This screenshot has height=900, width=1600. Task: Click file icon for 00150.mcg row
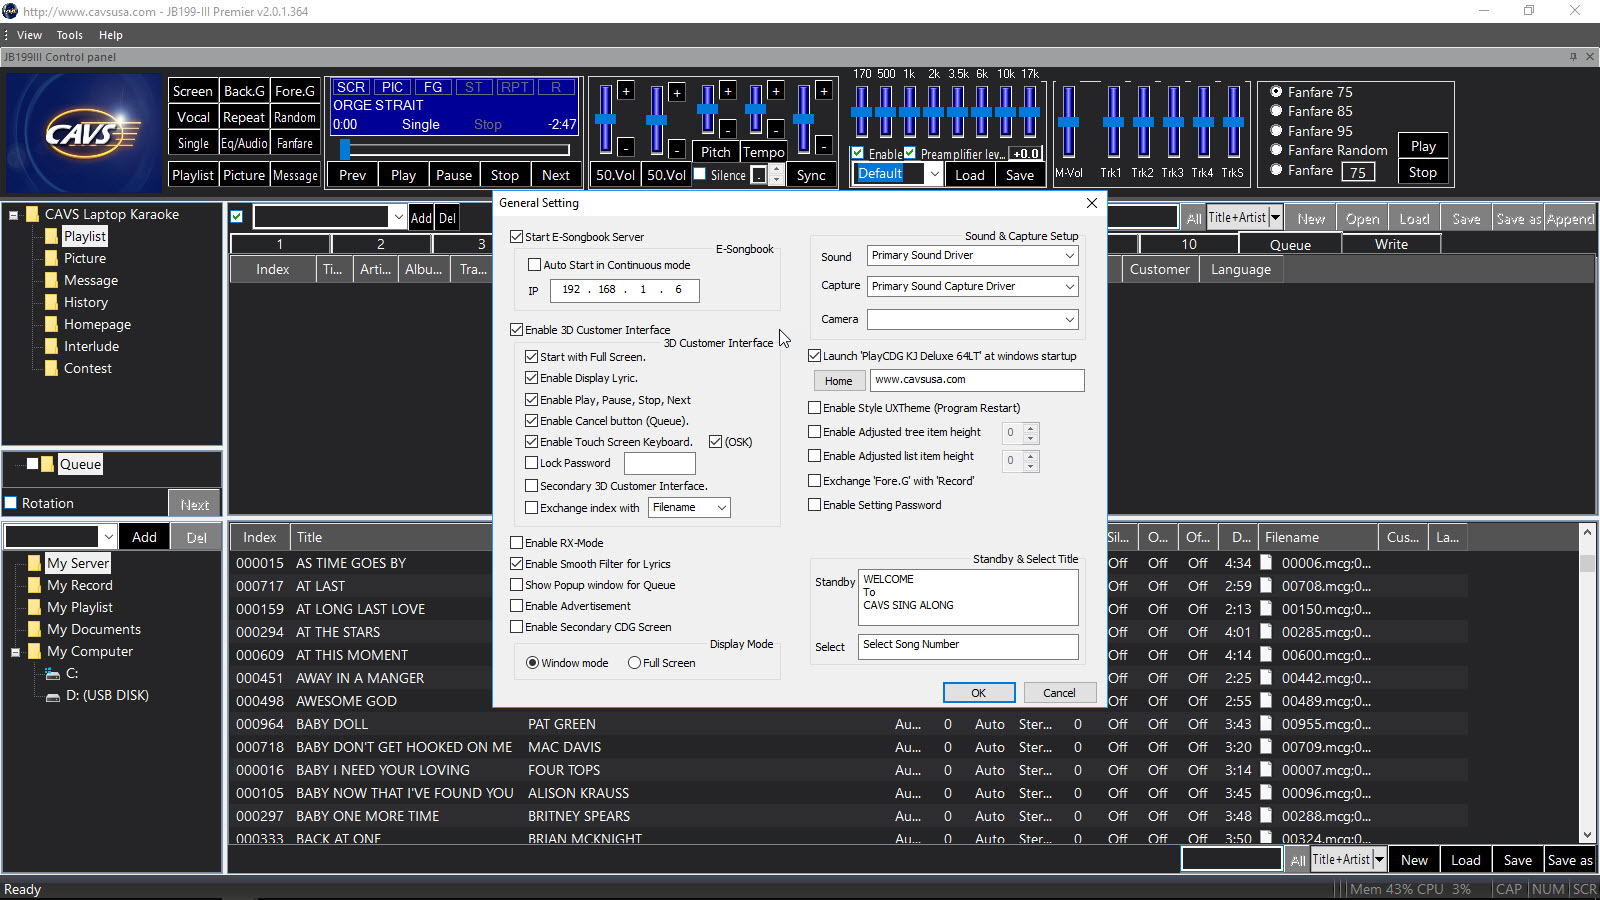click(1266, 608)
